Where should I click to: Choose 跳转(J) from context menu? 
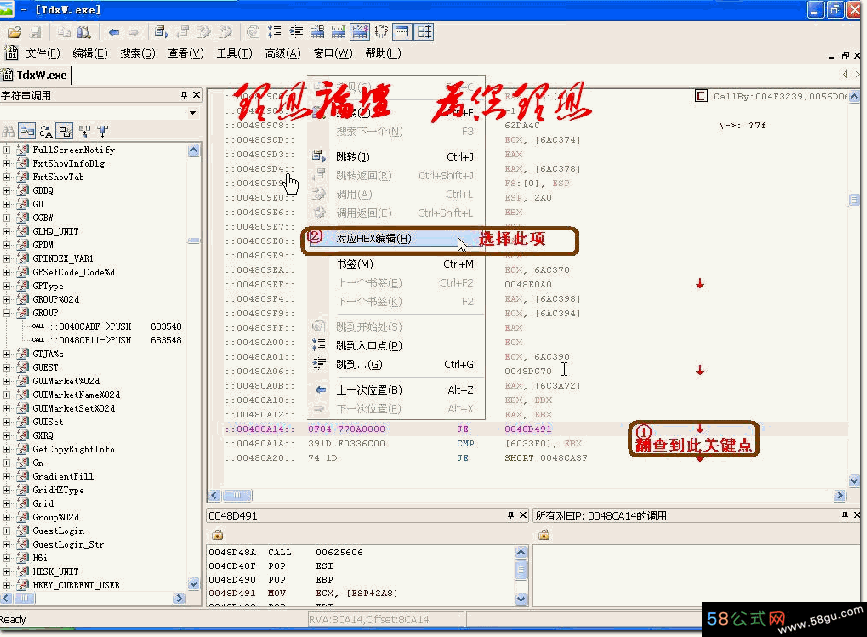[x=353, y=157]
